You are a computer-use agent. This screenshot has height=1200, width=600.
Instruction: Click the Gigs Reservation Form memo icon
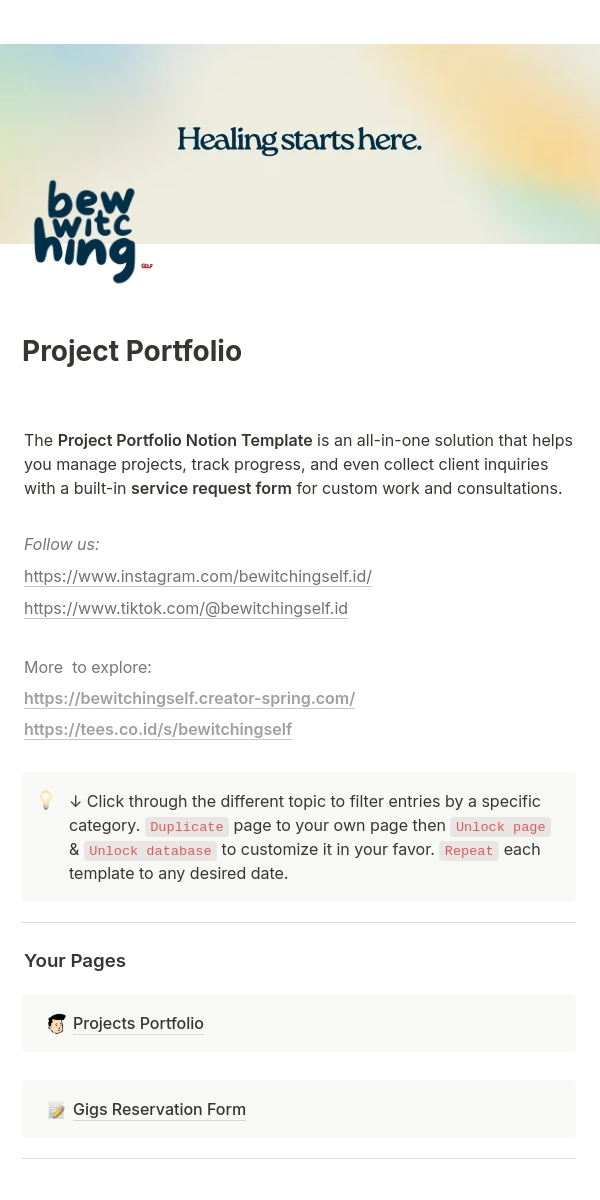coord(57,1110)
